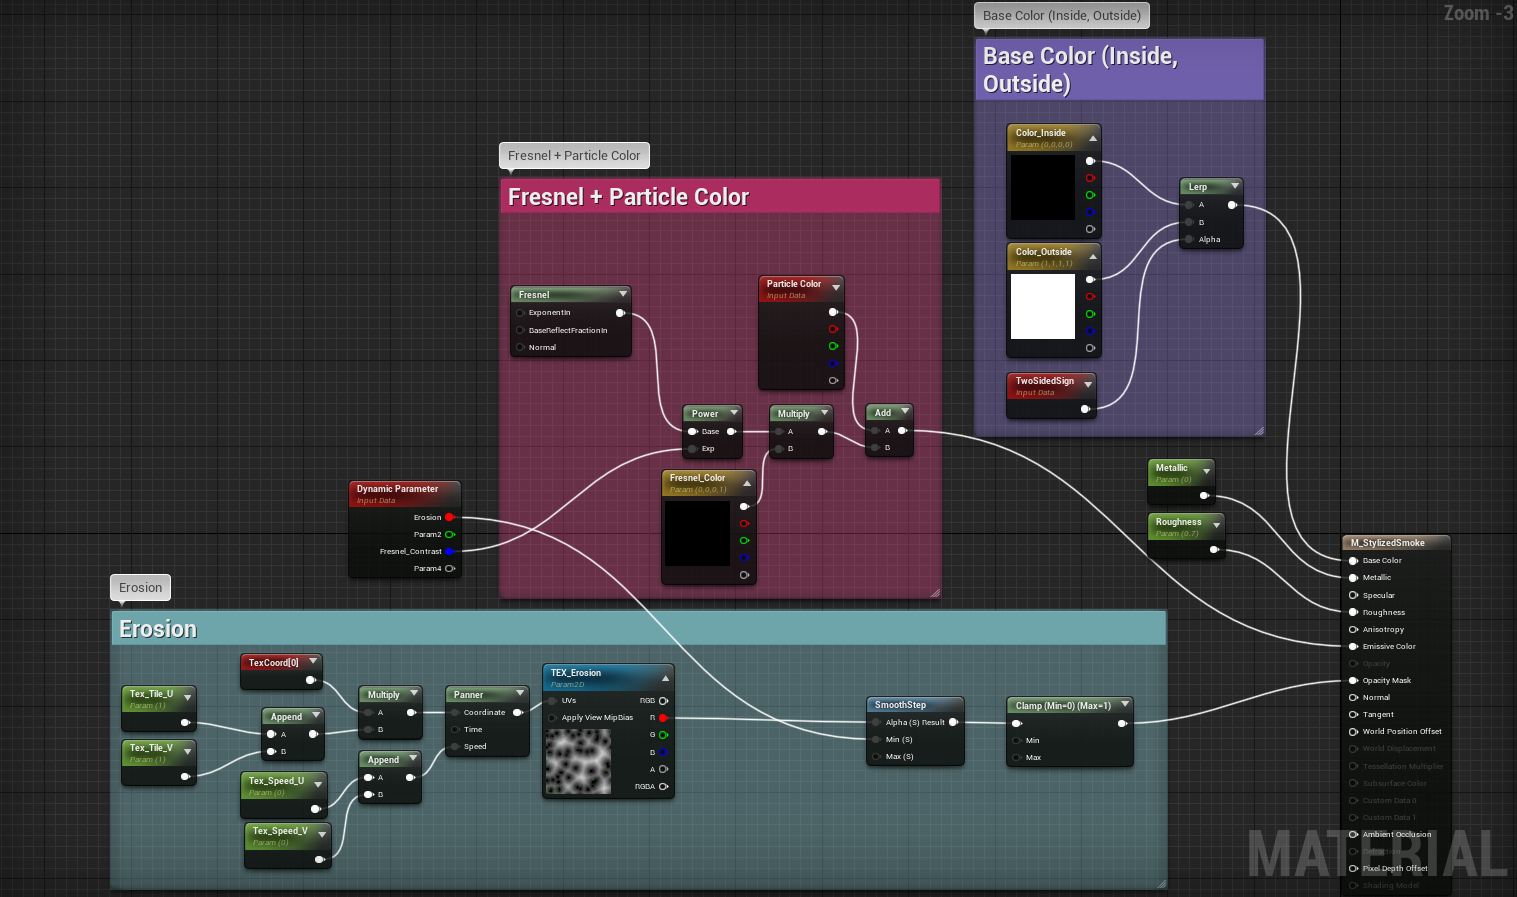
Task: Select the white Color_Outside preview swatch
Action: [x=1043, y=306]
